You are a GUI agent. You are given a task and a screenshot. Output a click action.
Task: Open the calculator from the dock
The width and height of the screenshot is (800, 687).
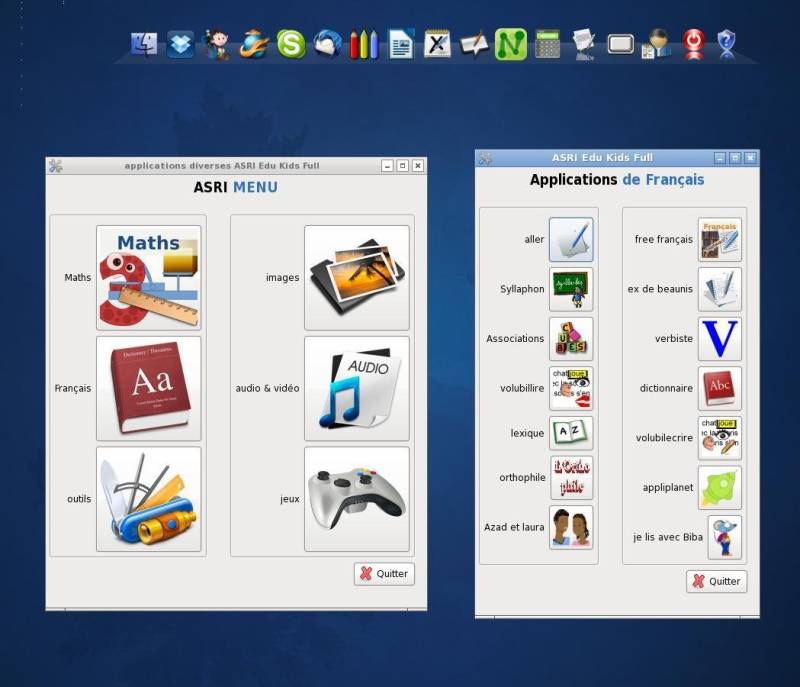[548, 44]
